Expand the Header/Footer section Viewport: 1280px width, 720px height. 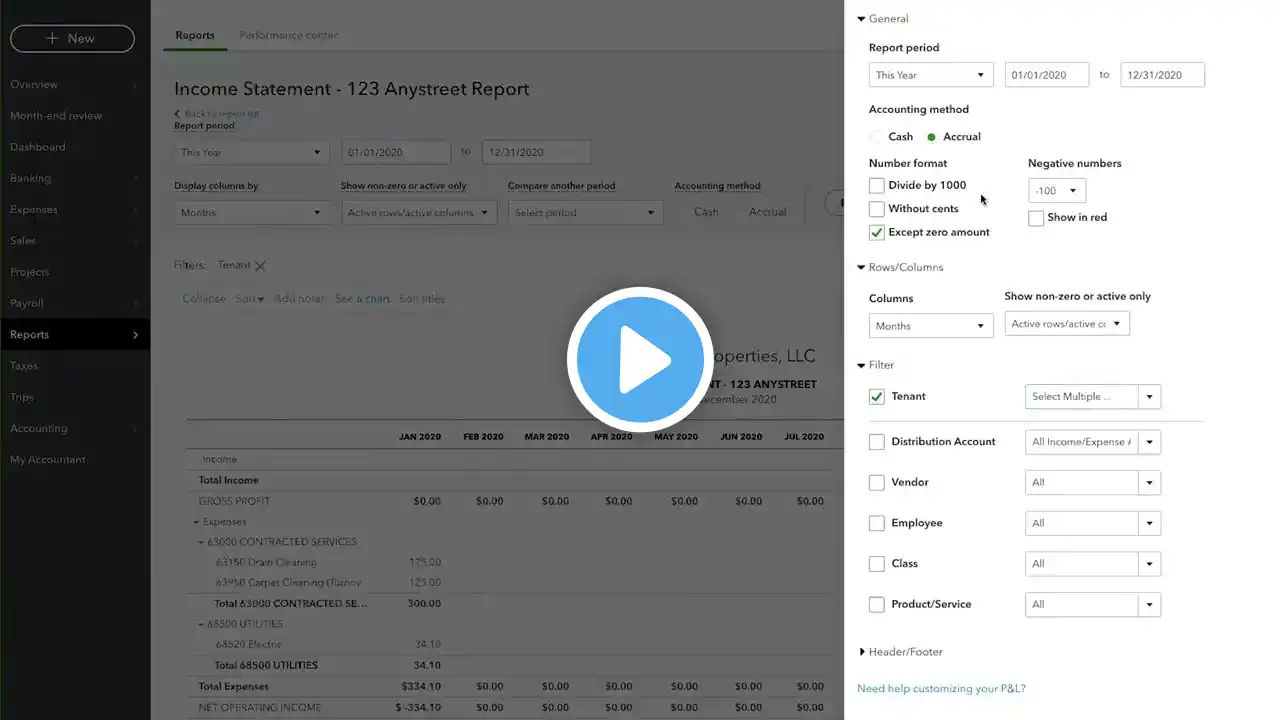coord(862,652)
